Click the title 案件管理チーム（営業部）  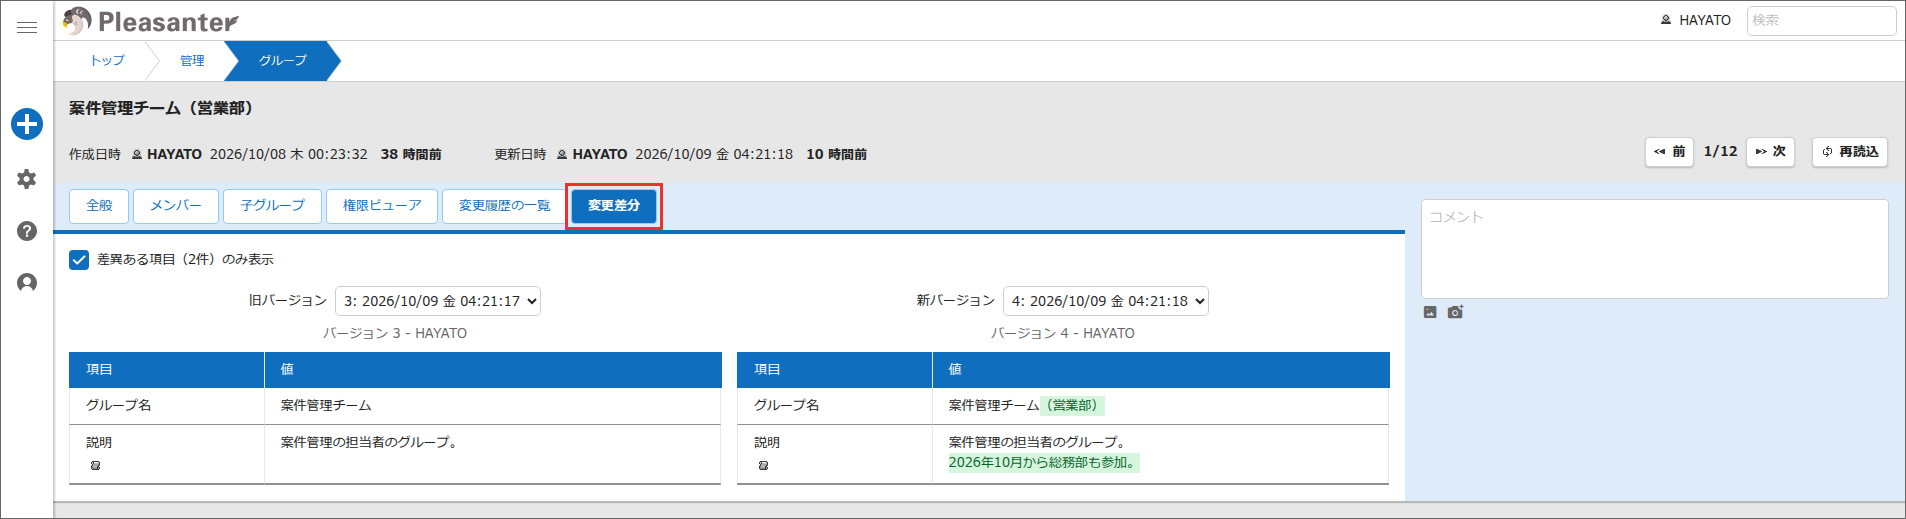tap(161, 108)
